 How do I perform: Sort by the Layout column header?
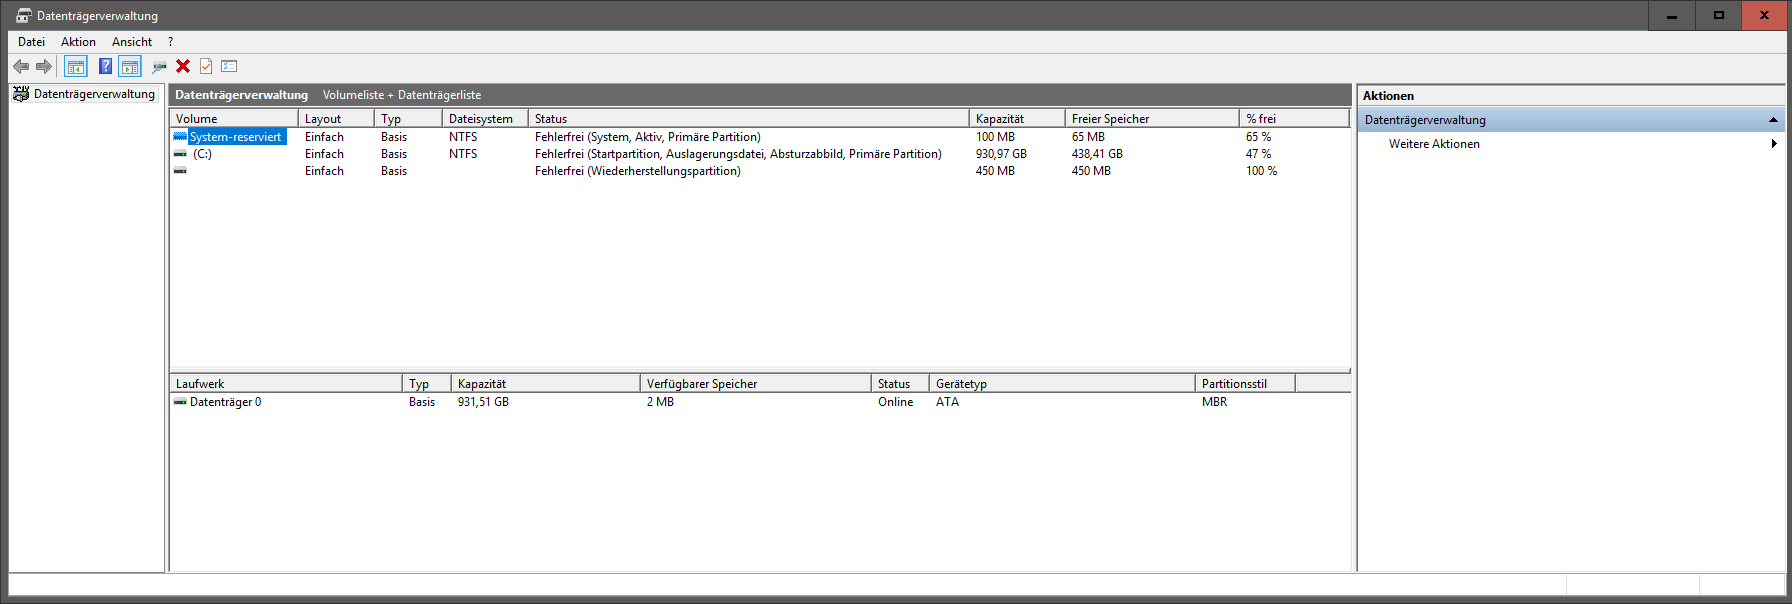tap(337, 118)
